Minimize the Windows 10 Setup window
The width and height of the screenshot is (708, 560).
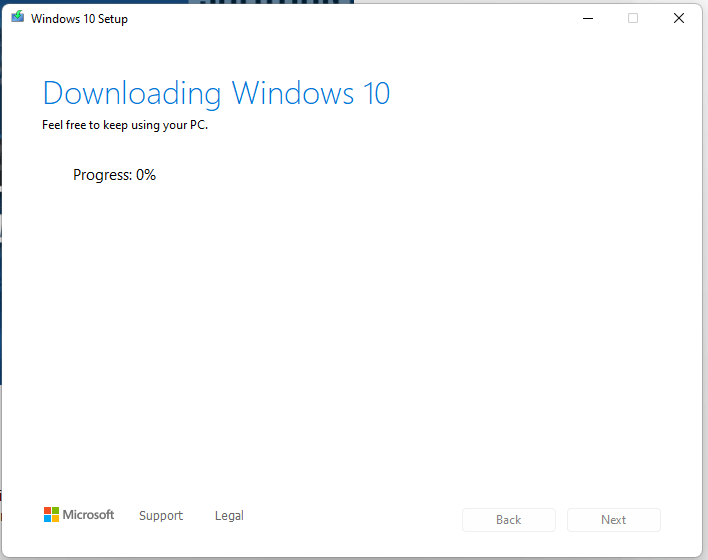pyautogui.click(x=588, y=19)
